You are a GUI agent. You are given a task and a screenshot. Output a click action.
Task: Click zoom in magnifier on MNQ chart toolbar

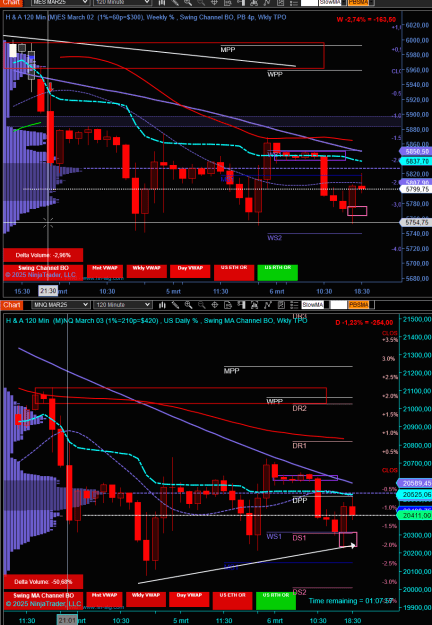click(189, 305)
